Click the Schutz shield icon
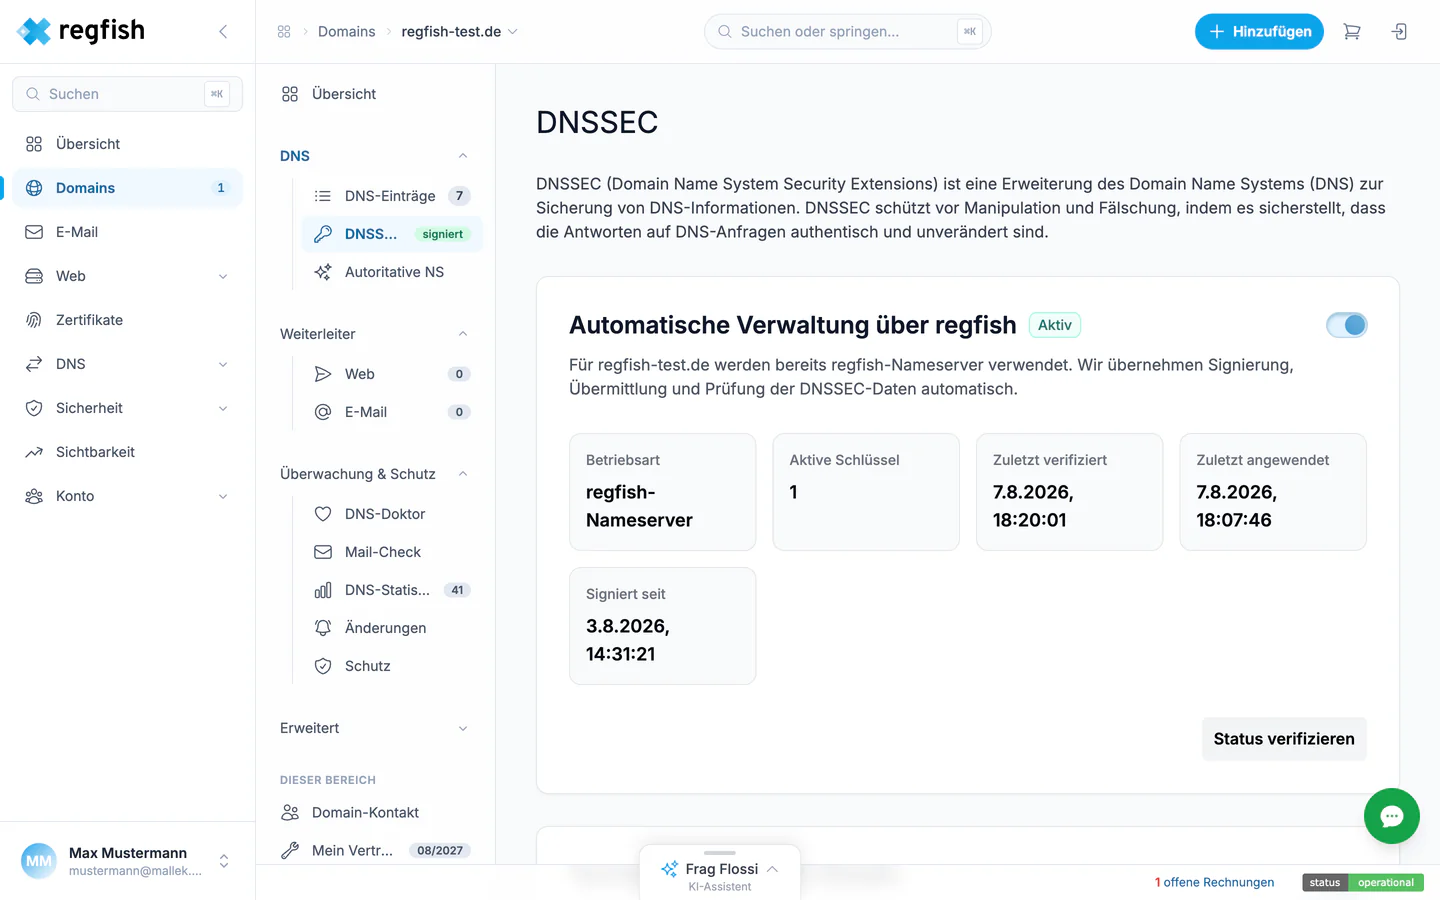 (323, 666)
